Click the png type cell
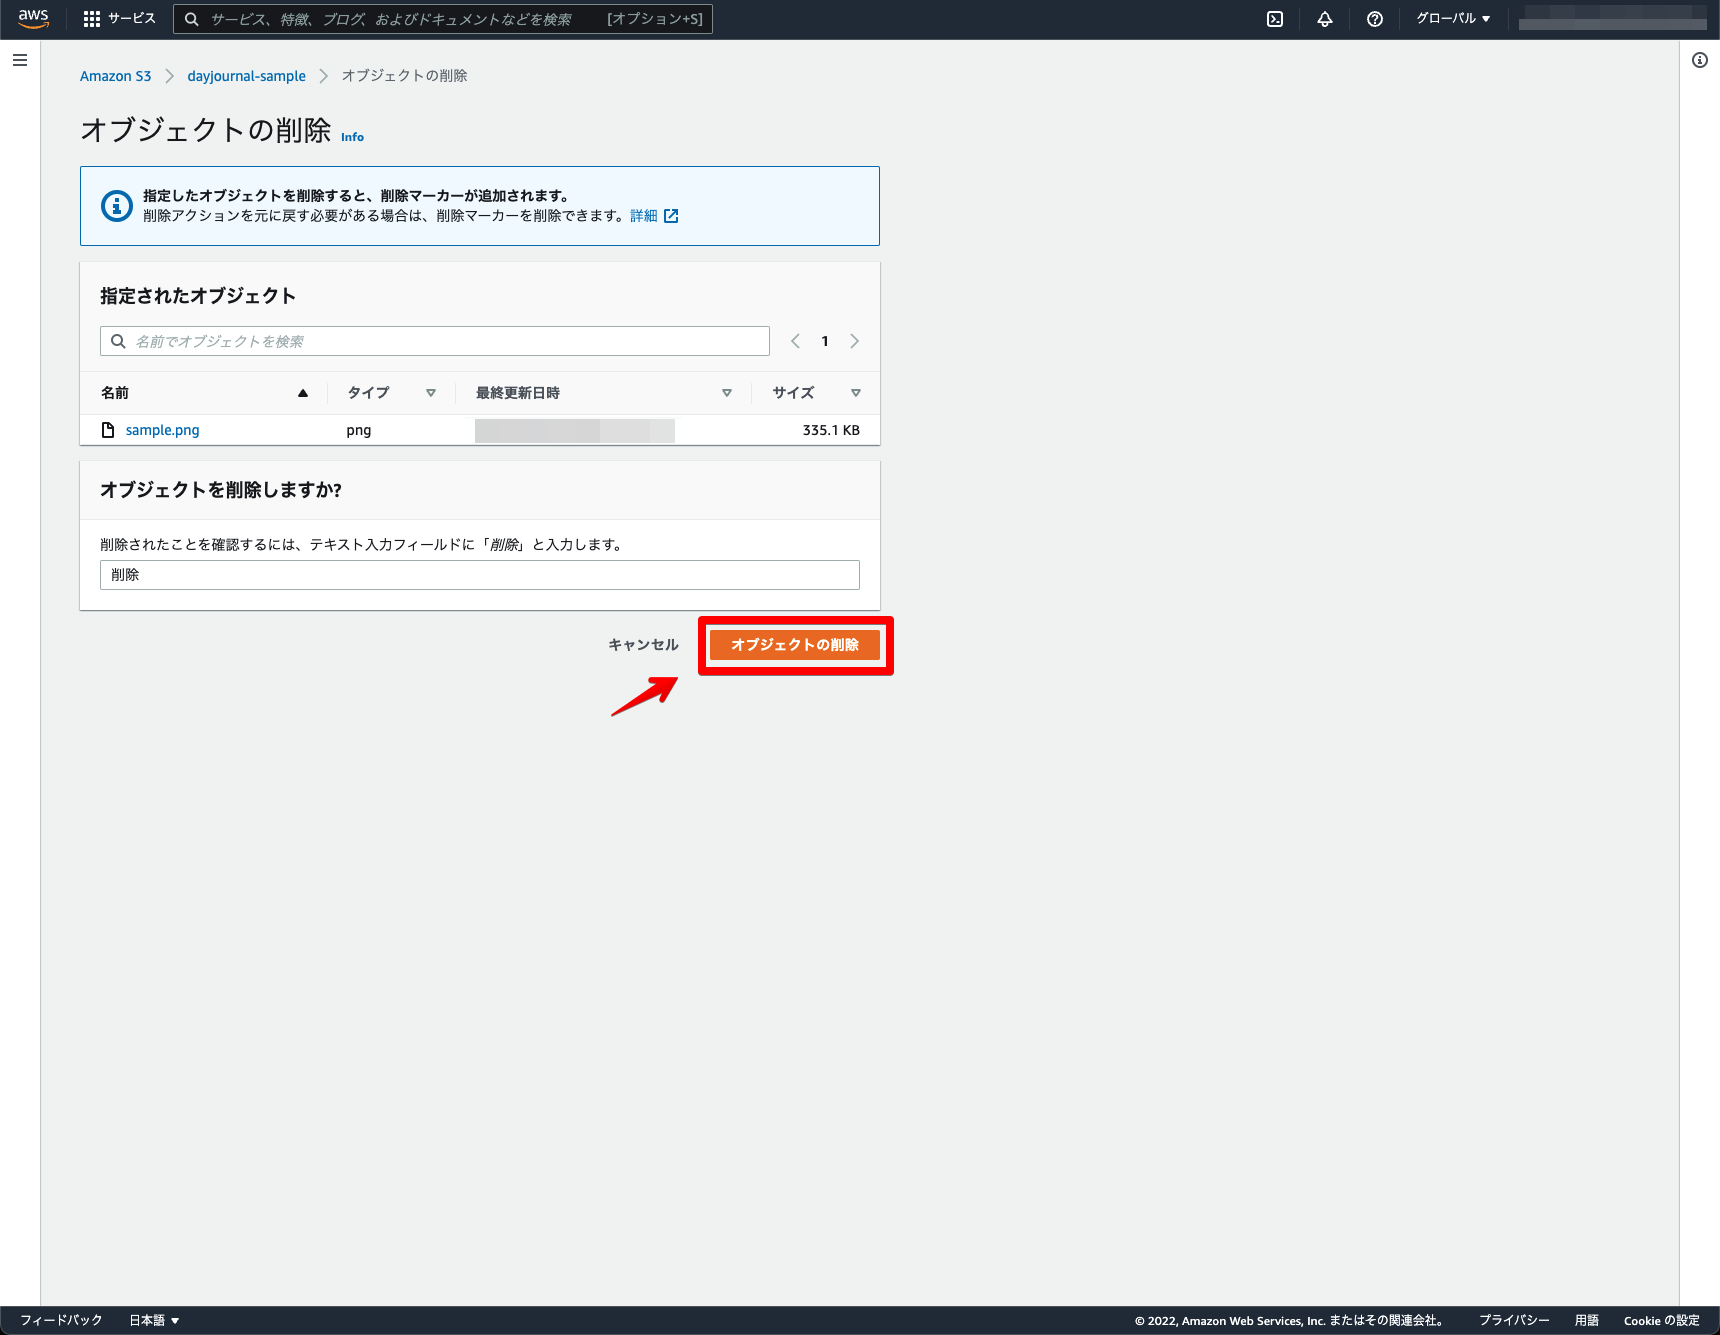The width and height of the screenshot is (1720, 1335). pyautogui.click(x=359, y=430)
